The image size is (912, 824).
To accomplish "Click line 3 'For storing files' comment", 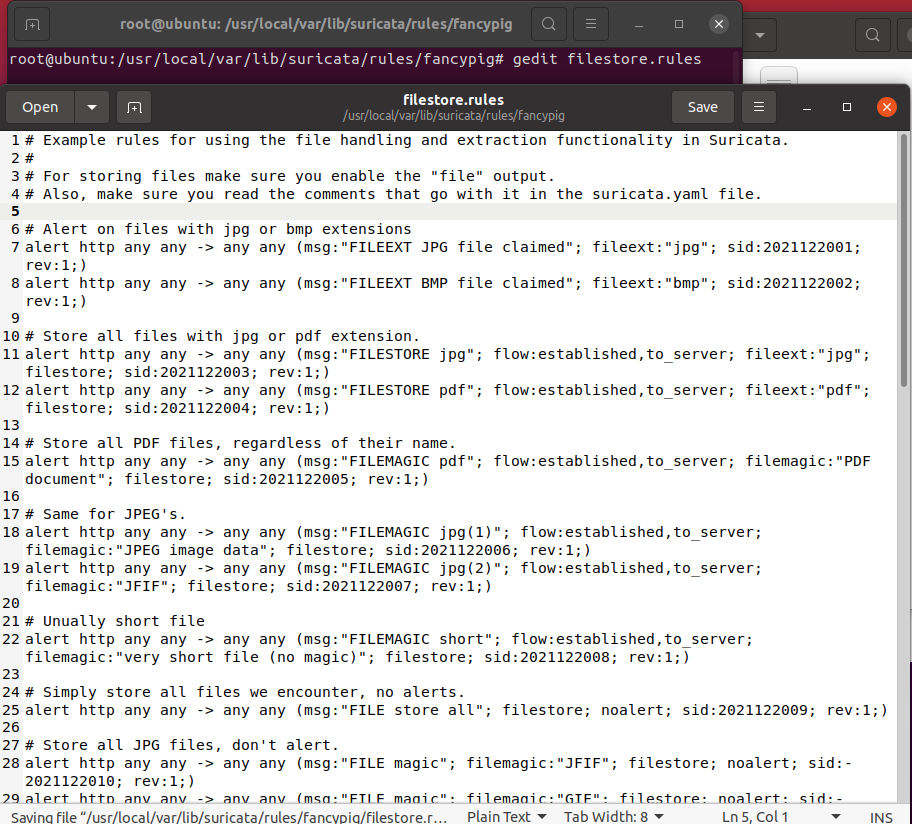I will (290, 176).
